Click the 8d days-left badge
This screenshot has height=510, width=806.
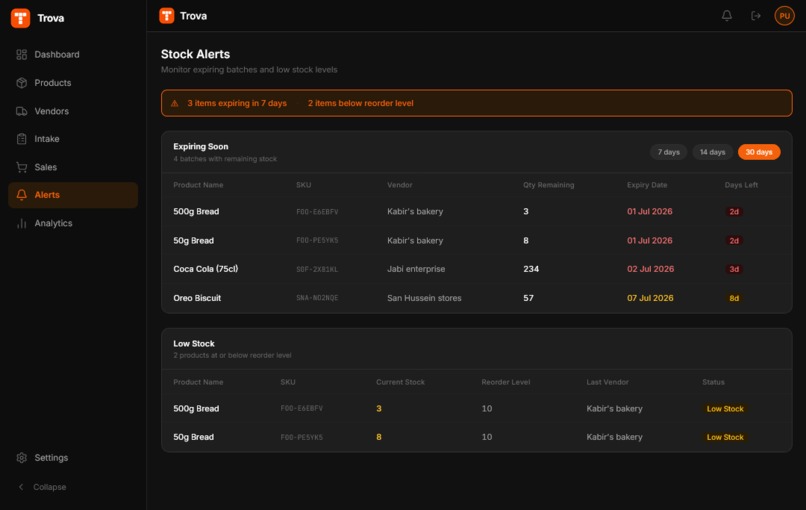734,298
